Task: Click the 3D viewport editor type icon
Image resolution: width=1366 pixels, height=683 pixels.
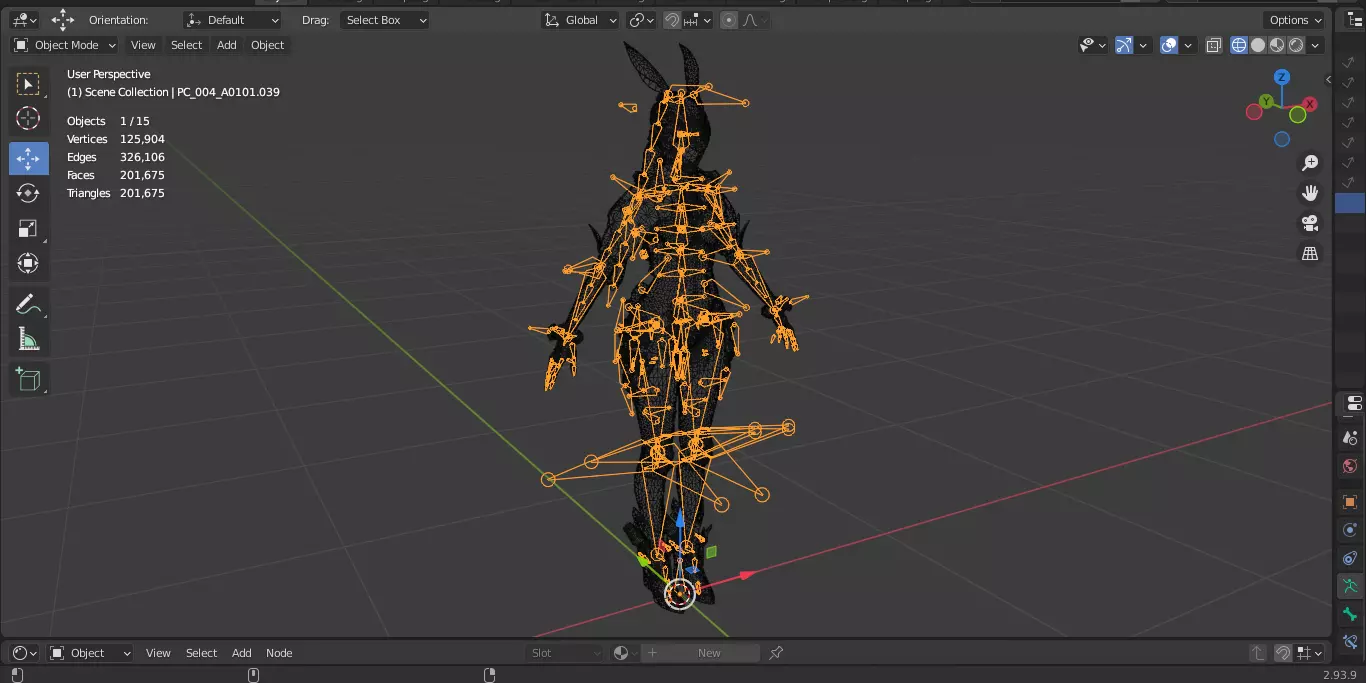Action: point(24,20)
